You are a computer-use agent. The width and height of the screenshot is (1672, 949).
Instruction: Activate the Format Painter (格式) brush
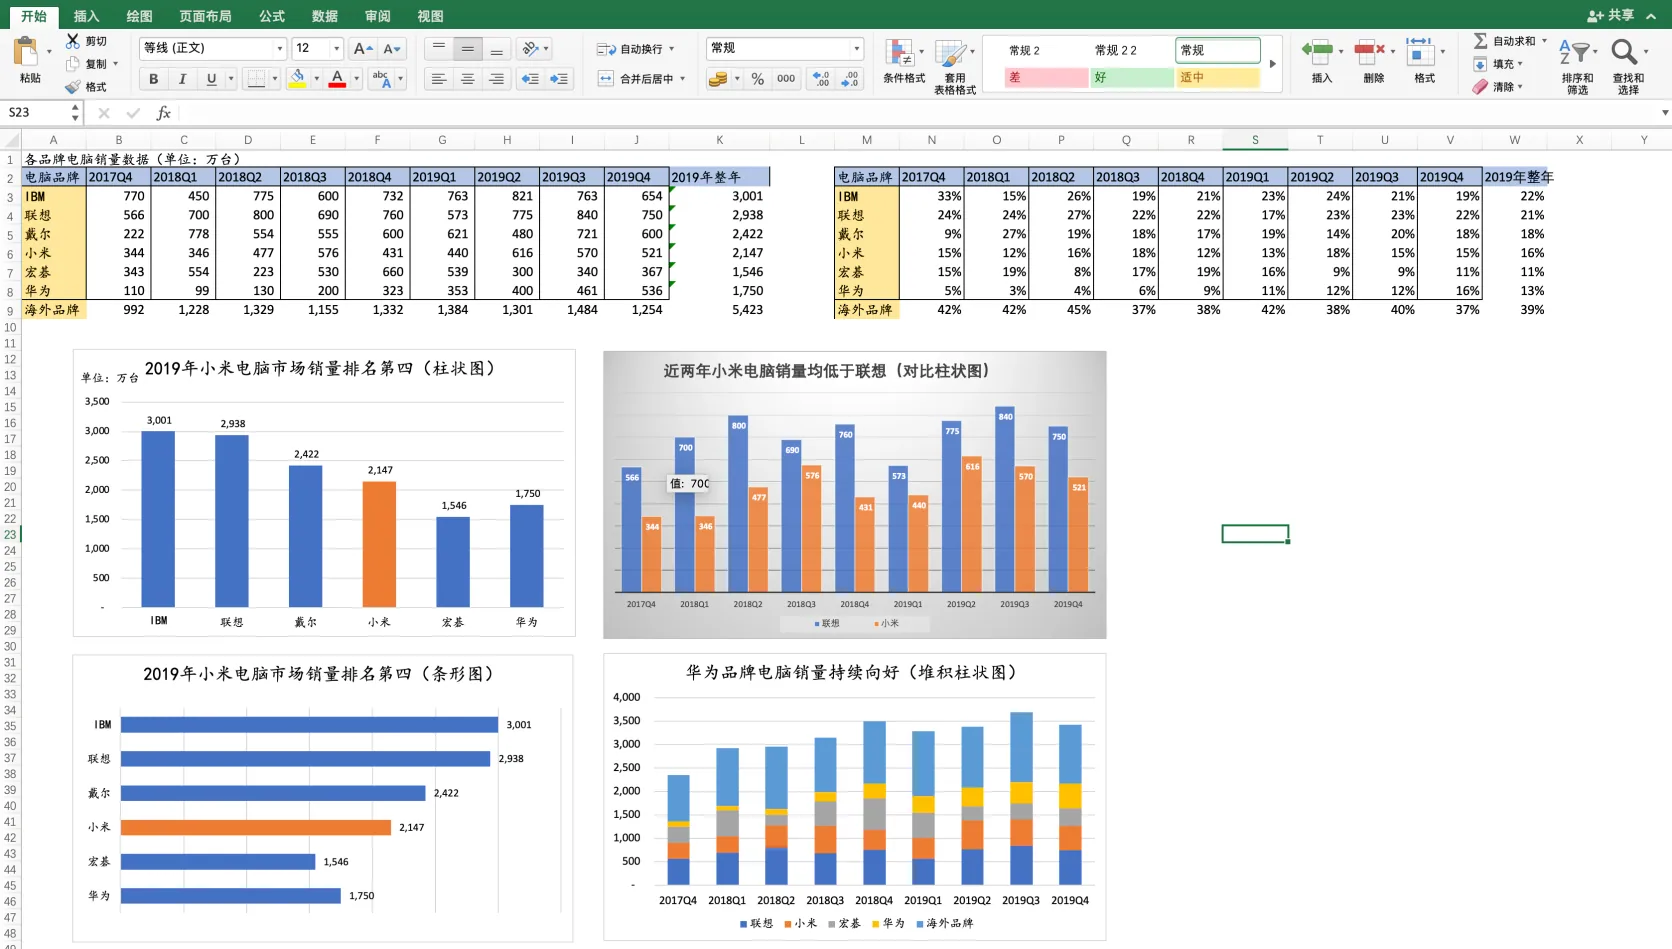73,87
